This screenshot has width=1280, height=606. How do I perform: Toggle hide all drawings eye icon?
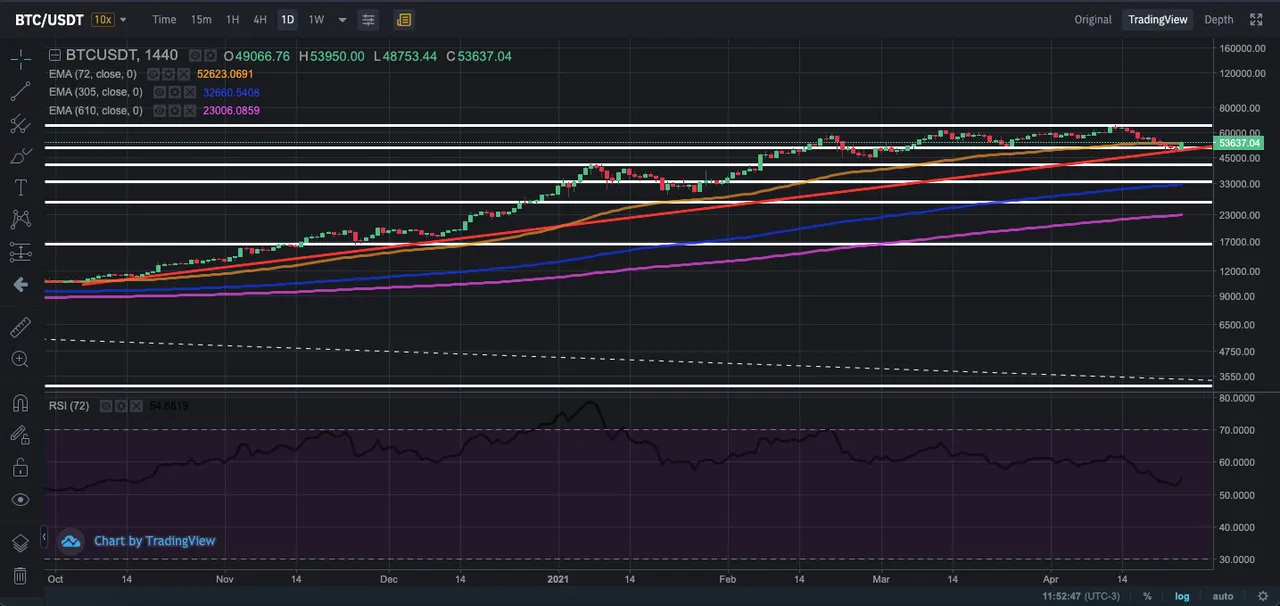(x=20, y=499)
